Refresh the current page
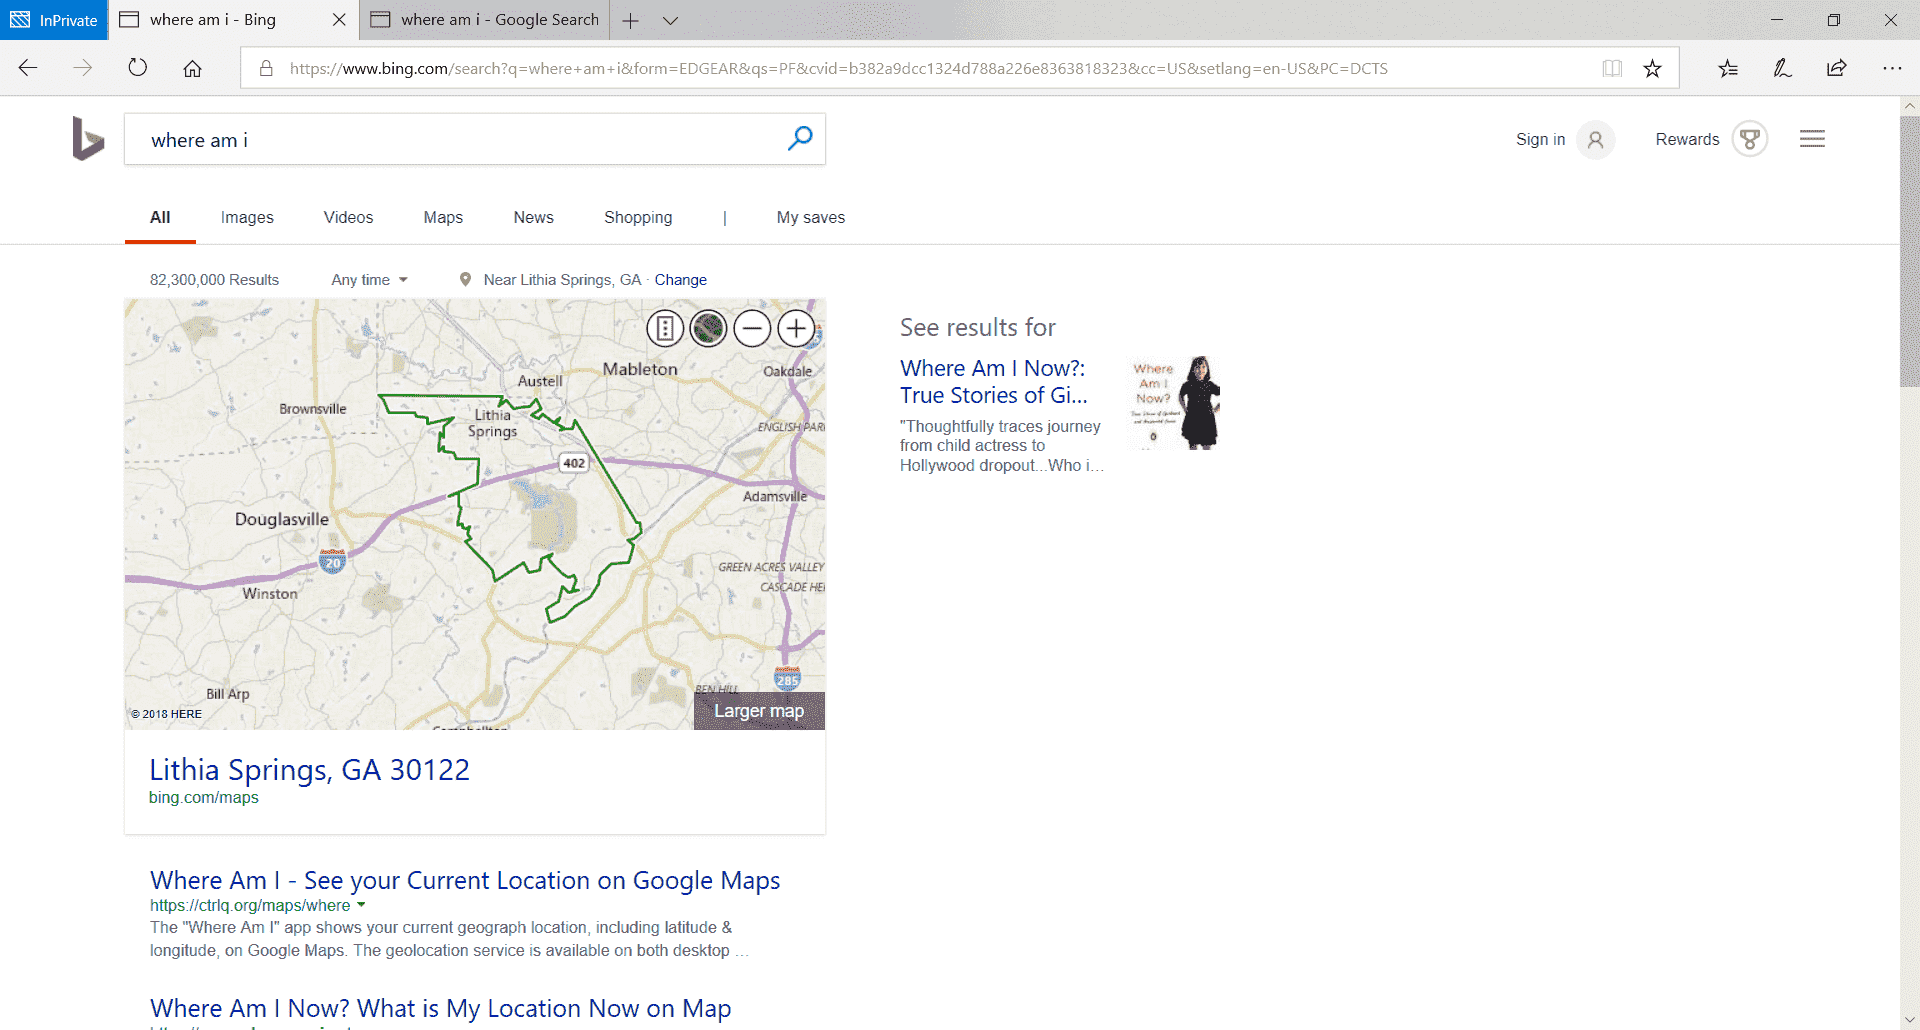The width and height of the screenshot is (1920, 1030). tap(138, 68)
